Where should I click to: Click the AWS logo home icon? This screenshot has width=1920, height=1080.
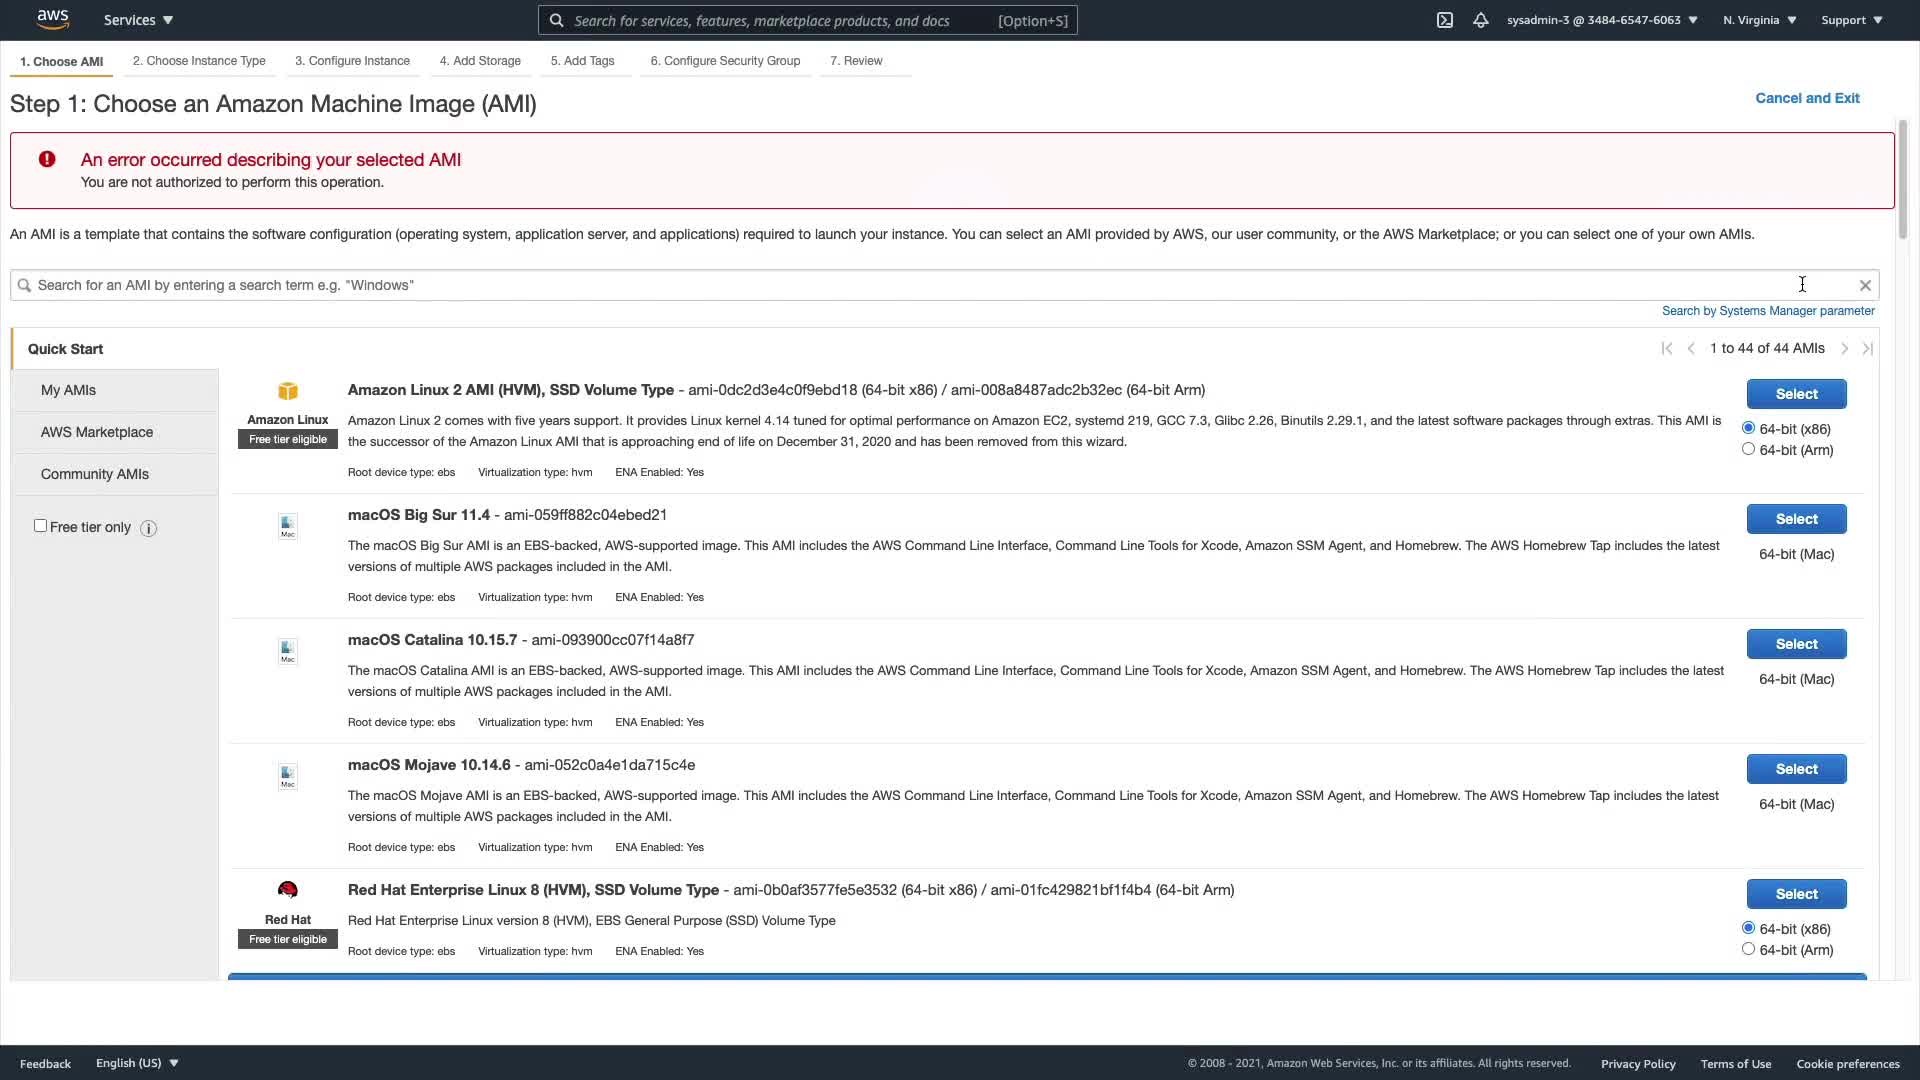52,19
